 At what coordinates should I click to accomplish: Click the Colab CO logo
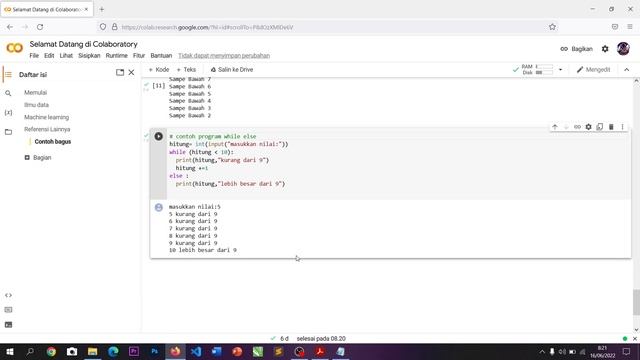[15, 49]
